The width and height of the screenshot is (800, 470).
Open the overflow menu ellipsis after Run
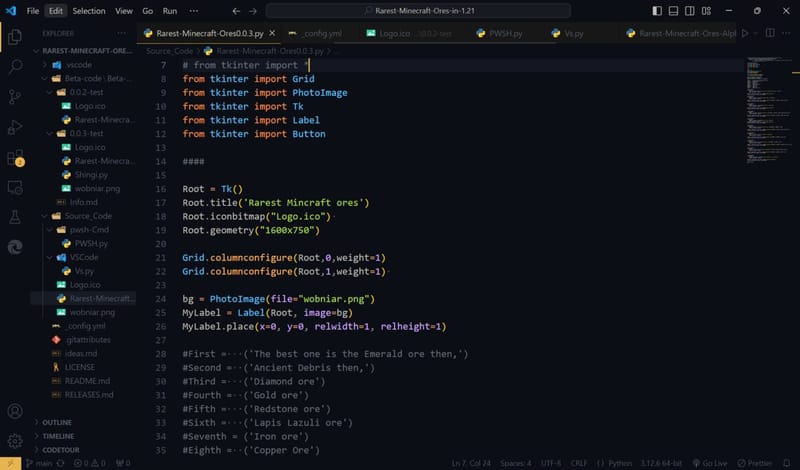(x=194, y=11)
